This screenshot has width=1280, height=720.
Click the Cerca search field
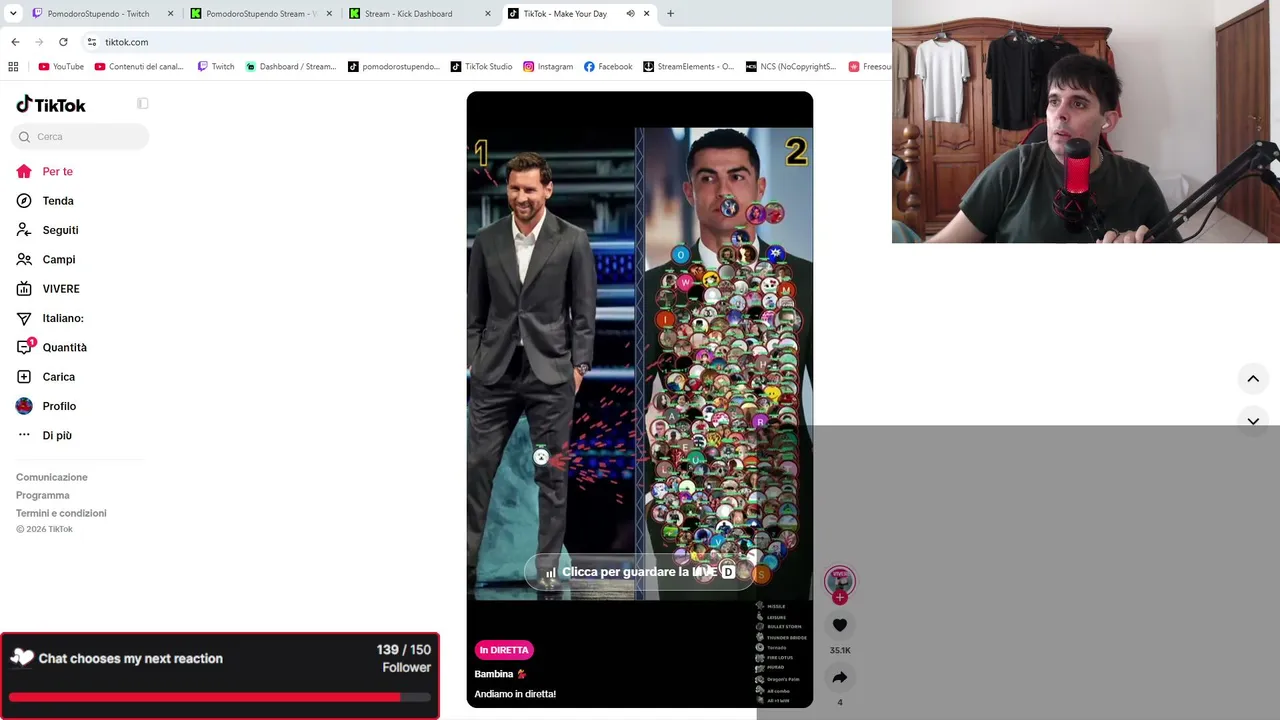(x=82, y=137)
